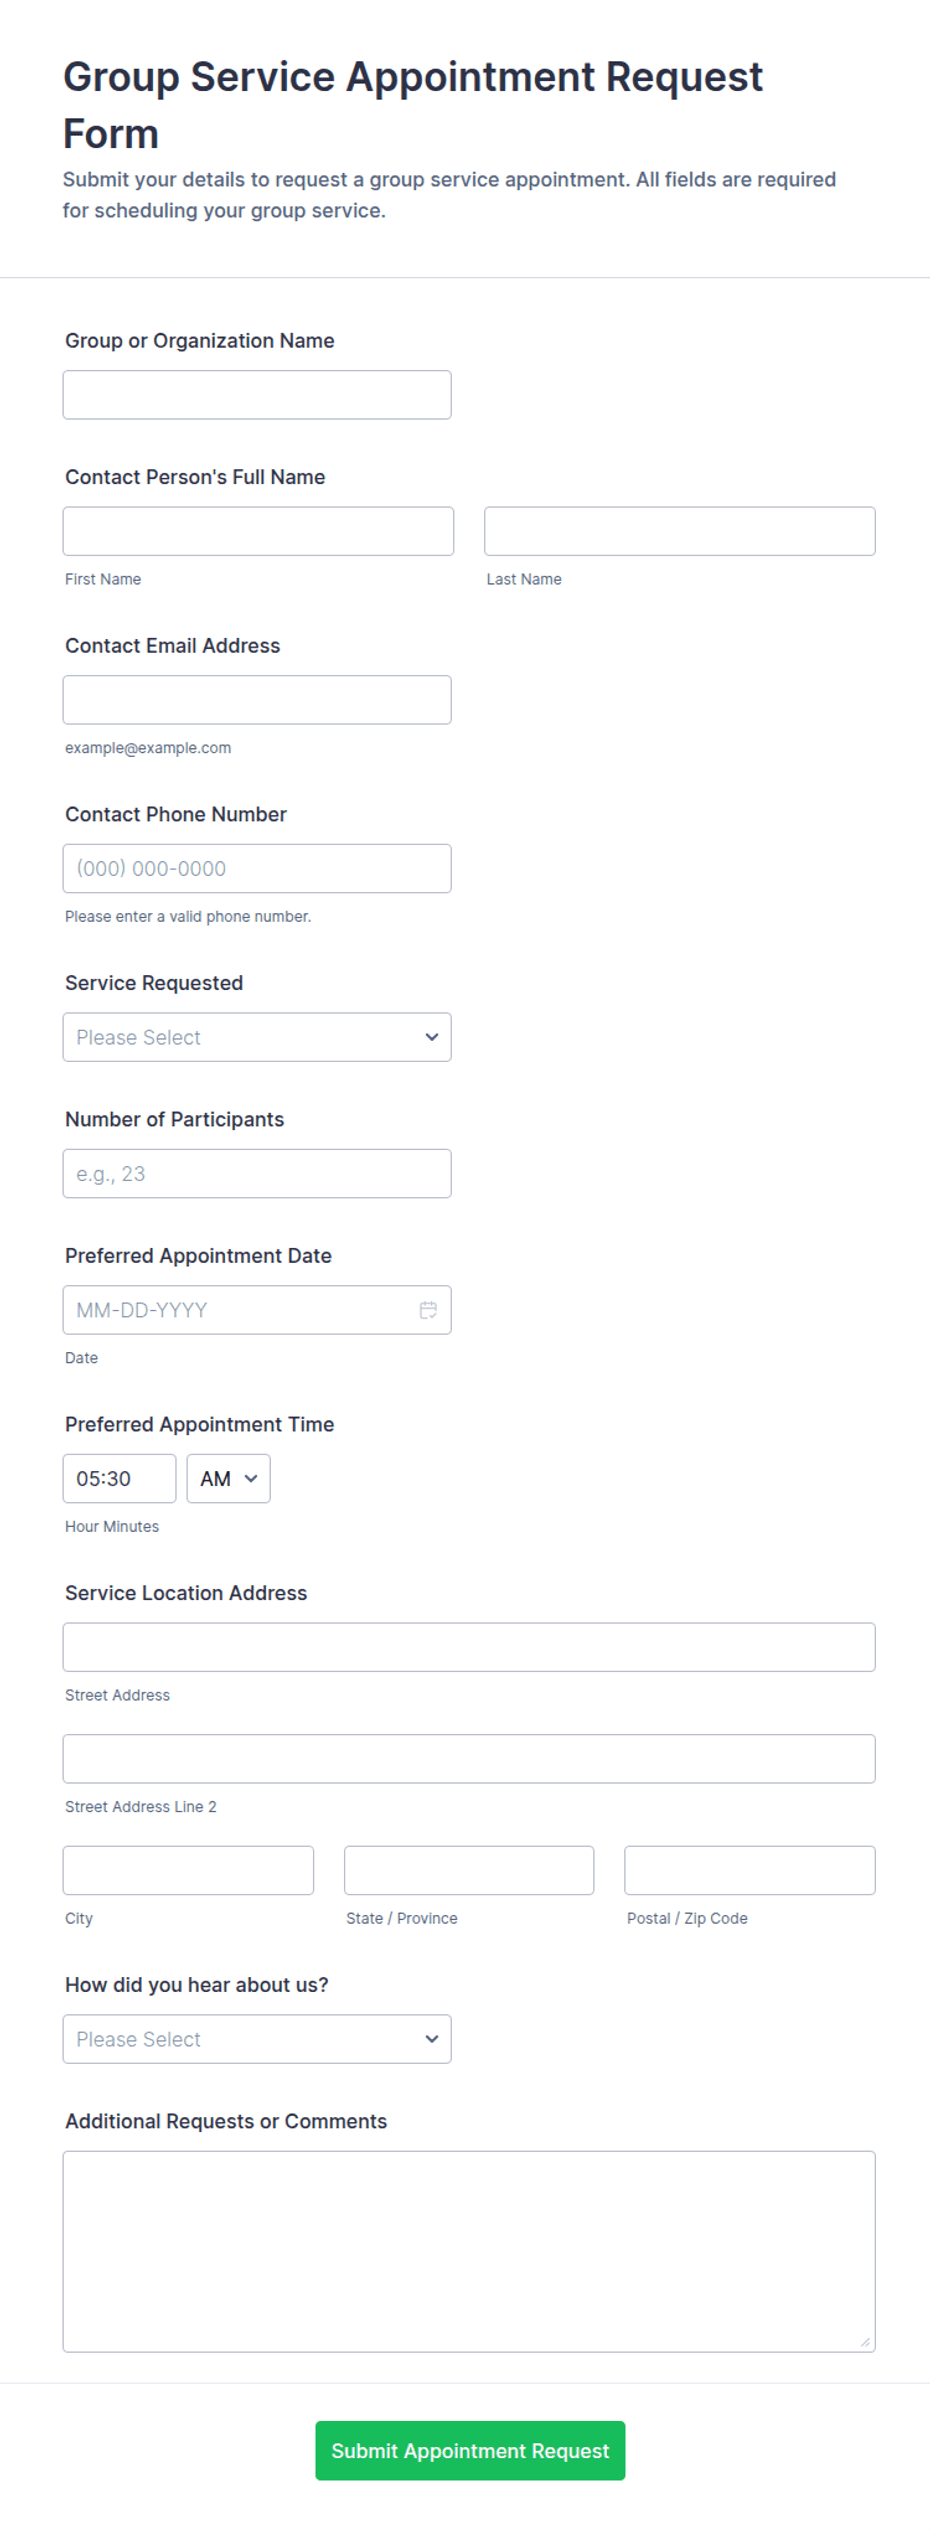Expand How did you hear about us dropdown
The image size is (930, 2530).
257,2039
